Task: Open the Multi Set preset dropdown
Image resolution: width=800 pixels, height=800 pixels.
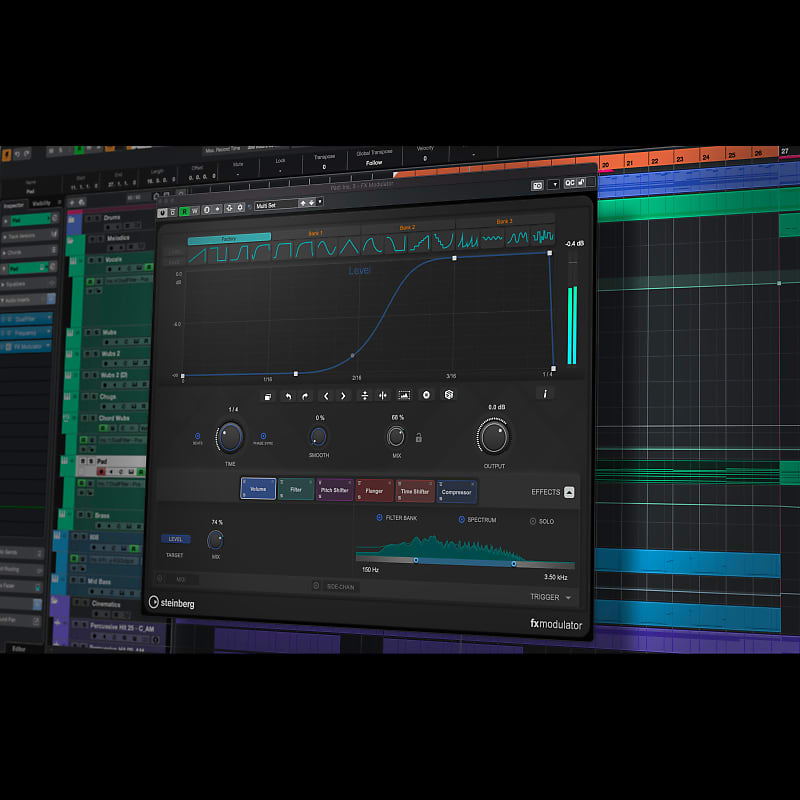Action: [277, 205]
